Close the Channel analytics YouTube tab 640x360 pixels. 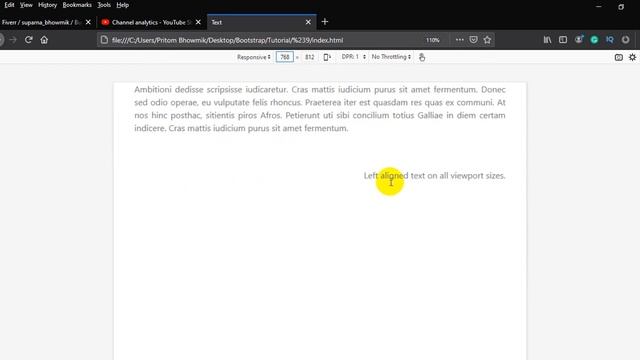point(198,22)
